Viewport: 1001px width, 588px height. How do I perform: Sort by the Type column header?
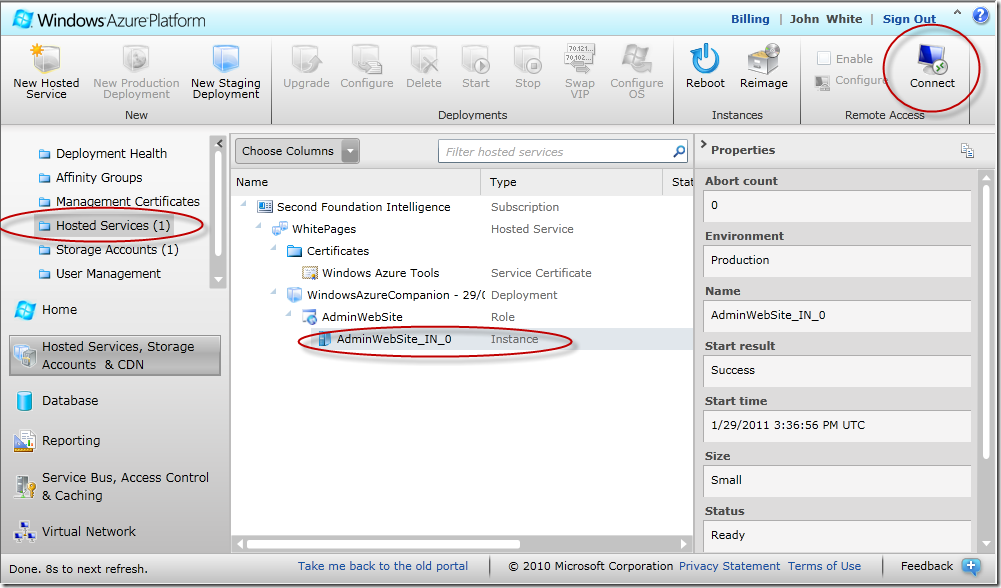pyautogui.click(x=572, y=182)
